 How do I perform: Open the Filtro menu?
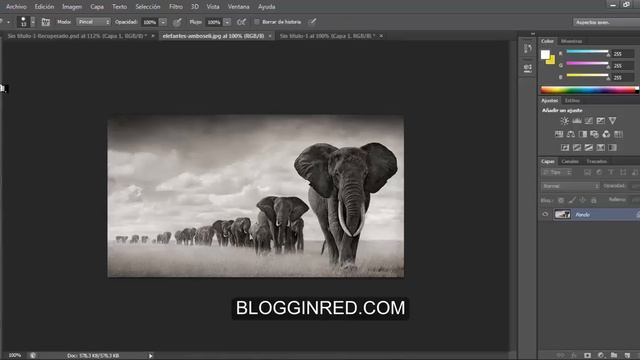point(176,7)
